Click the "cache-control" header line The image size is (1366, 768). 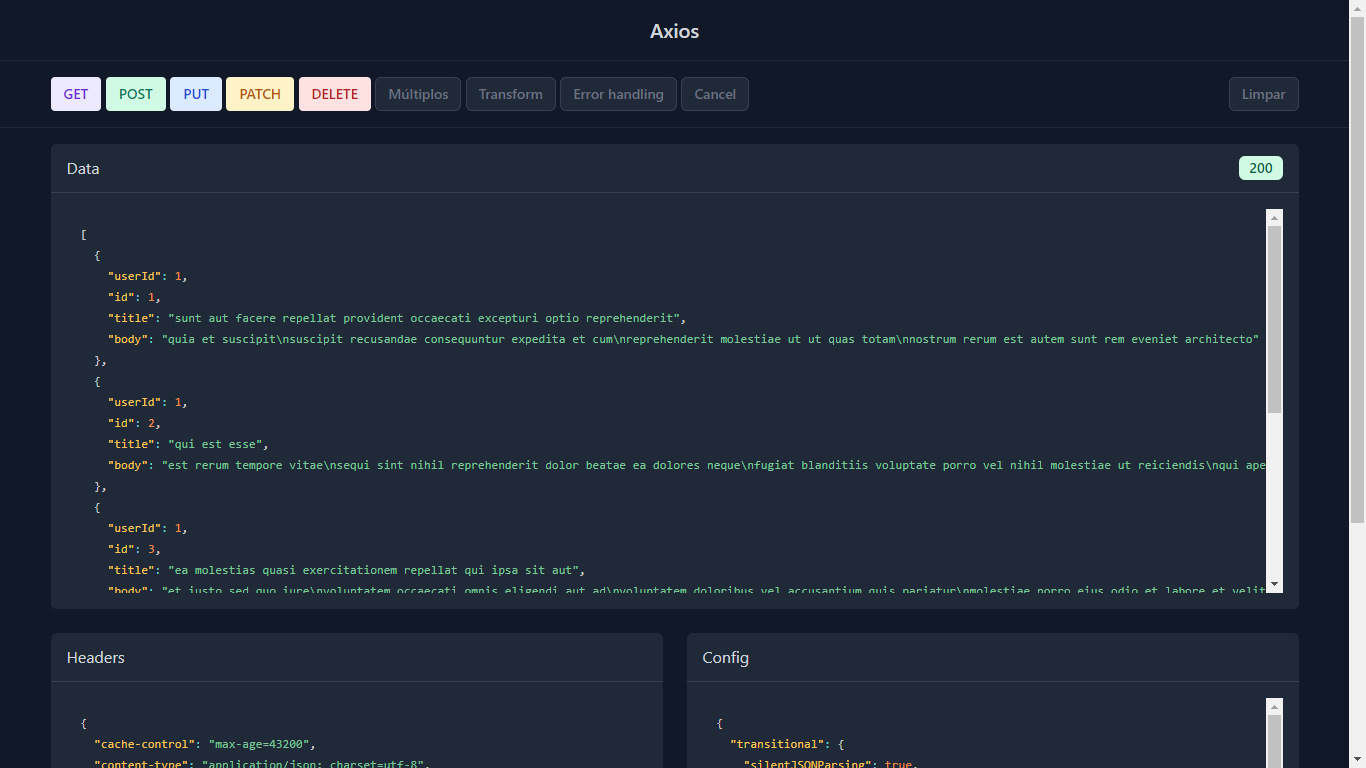205,744
